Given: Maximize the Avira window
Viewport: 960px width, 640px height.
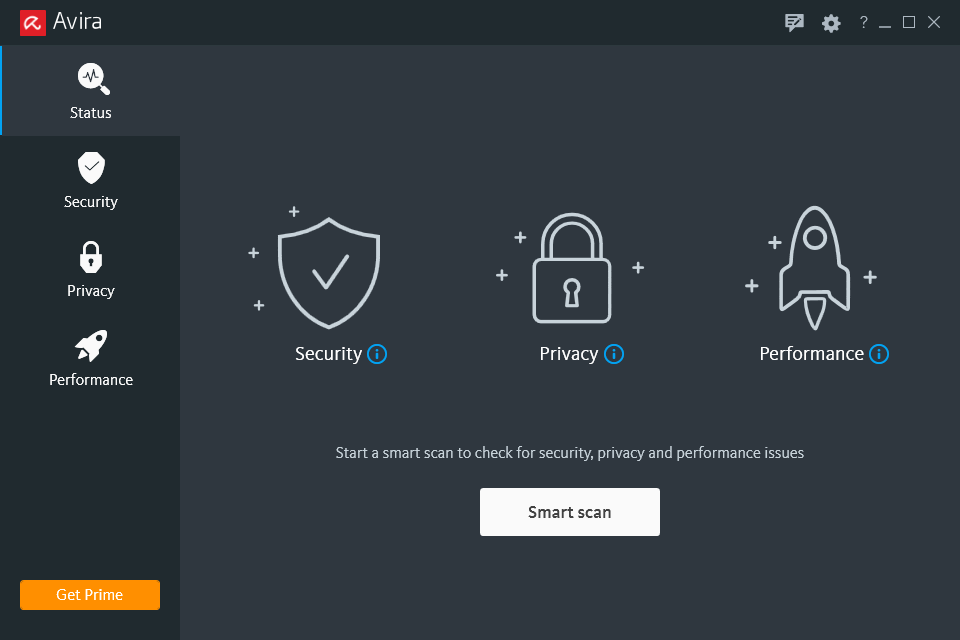Looking at the screenshot, I should click(909, 23).
